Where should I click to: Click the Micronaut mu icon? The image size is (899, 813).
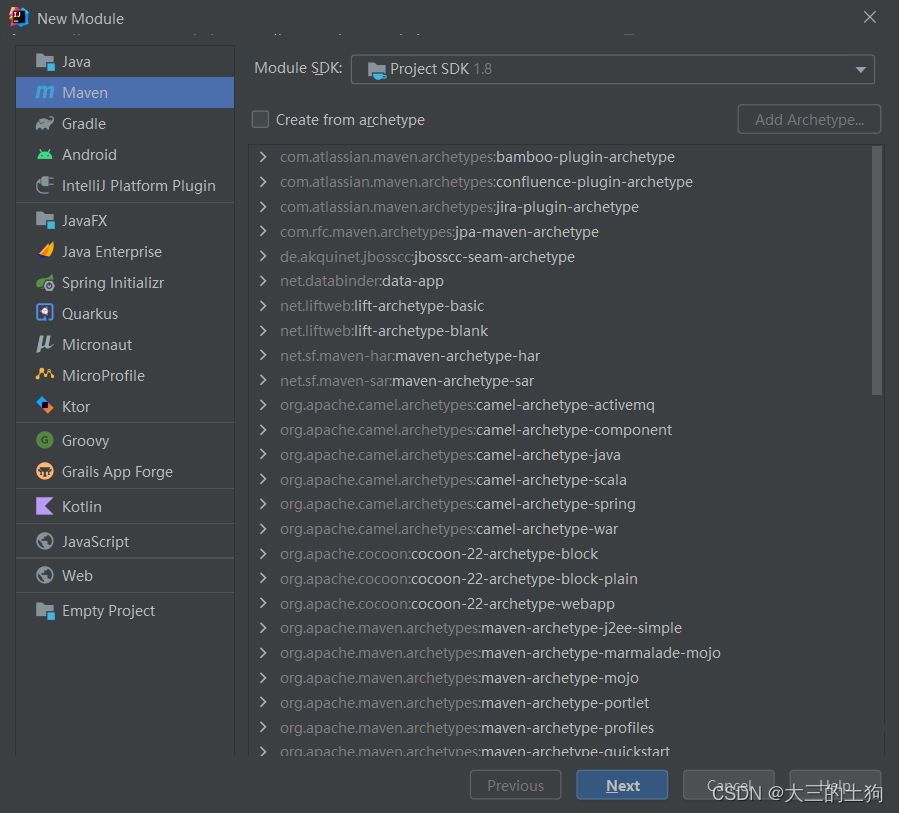click(x=45, y=344)
